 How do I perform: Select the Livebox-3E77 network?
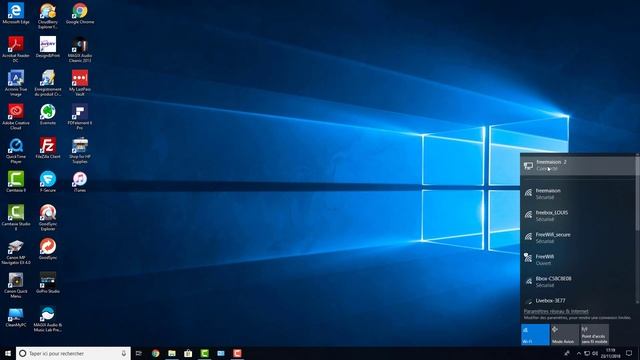[x=578, y=301]
